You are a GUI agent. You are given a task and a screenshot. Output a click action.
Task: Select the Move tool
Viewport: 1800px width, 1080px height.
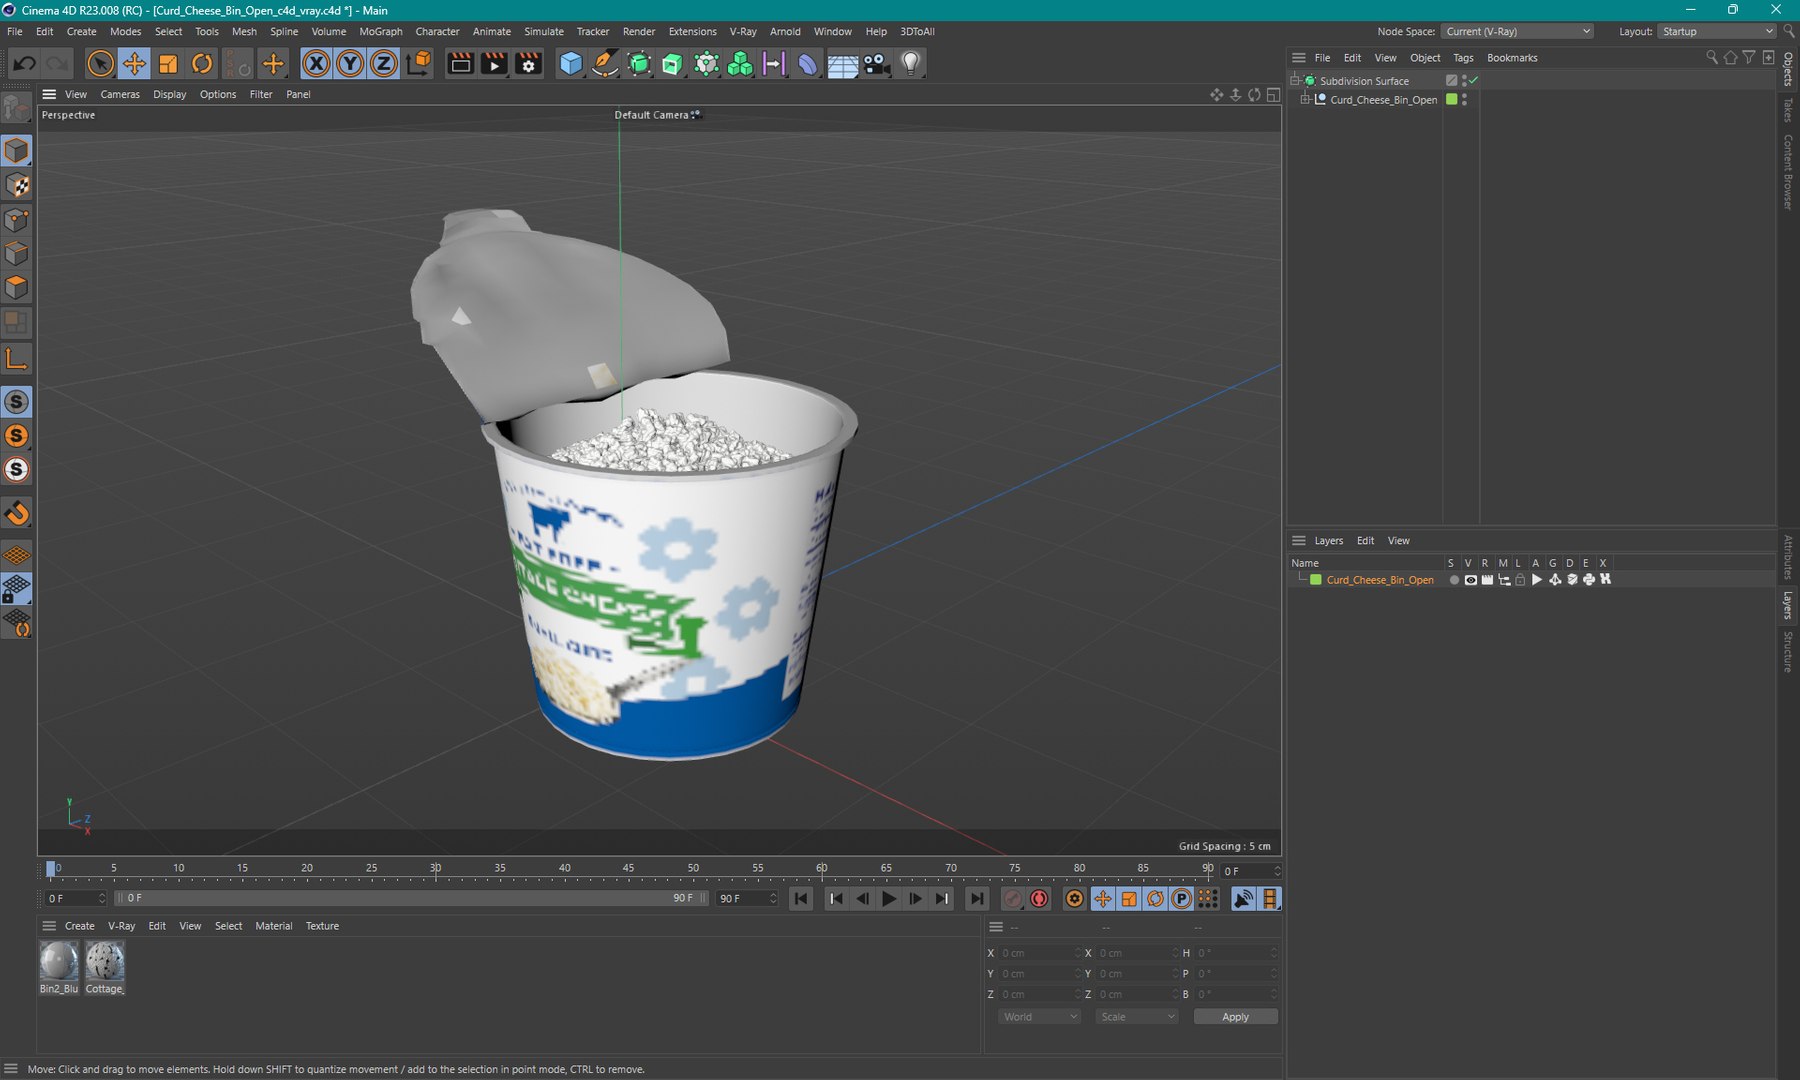pyautogui.click(x=134, y=64)
